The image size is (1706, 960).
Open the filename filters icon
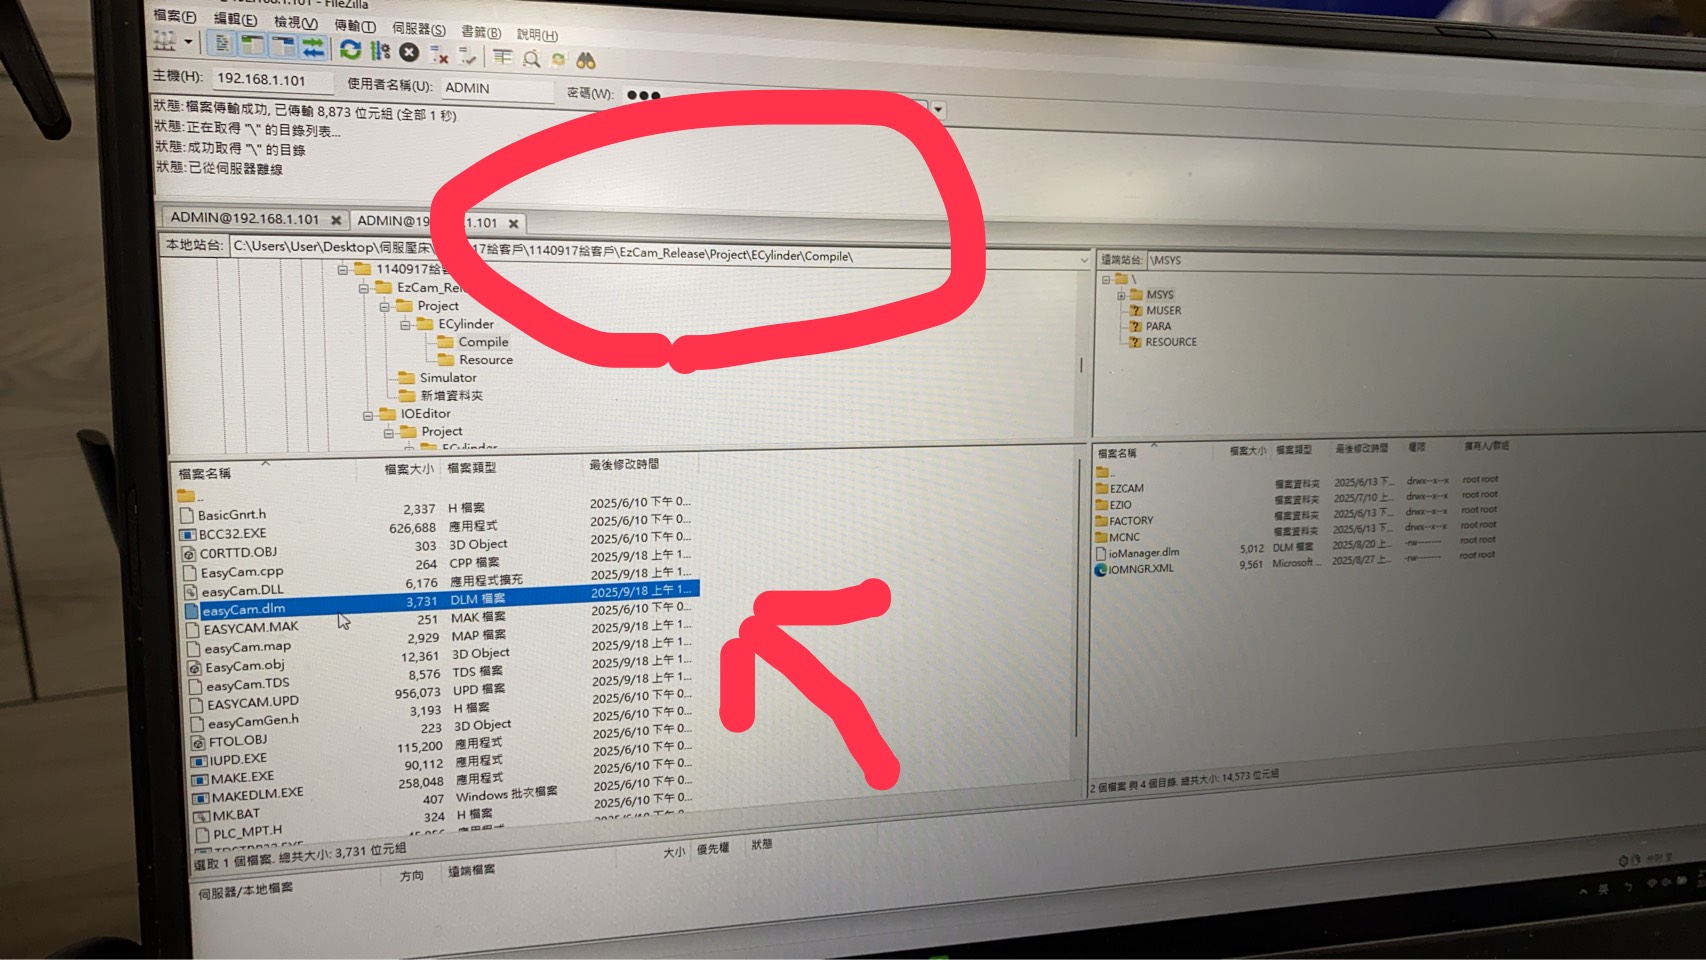tap(503, 57)
